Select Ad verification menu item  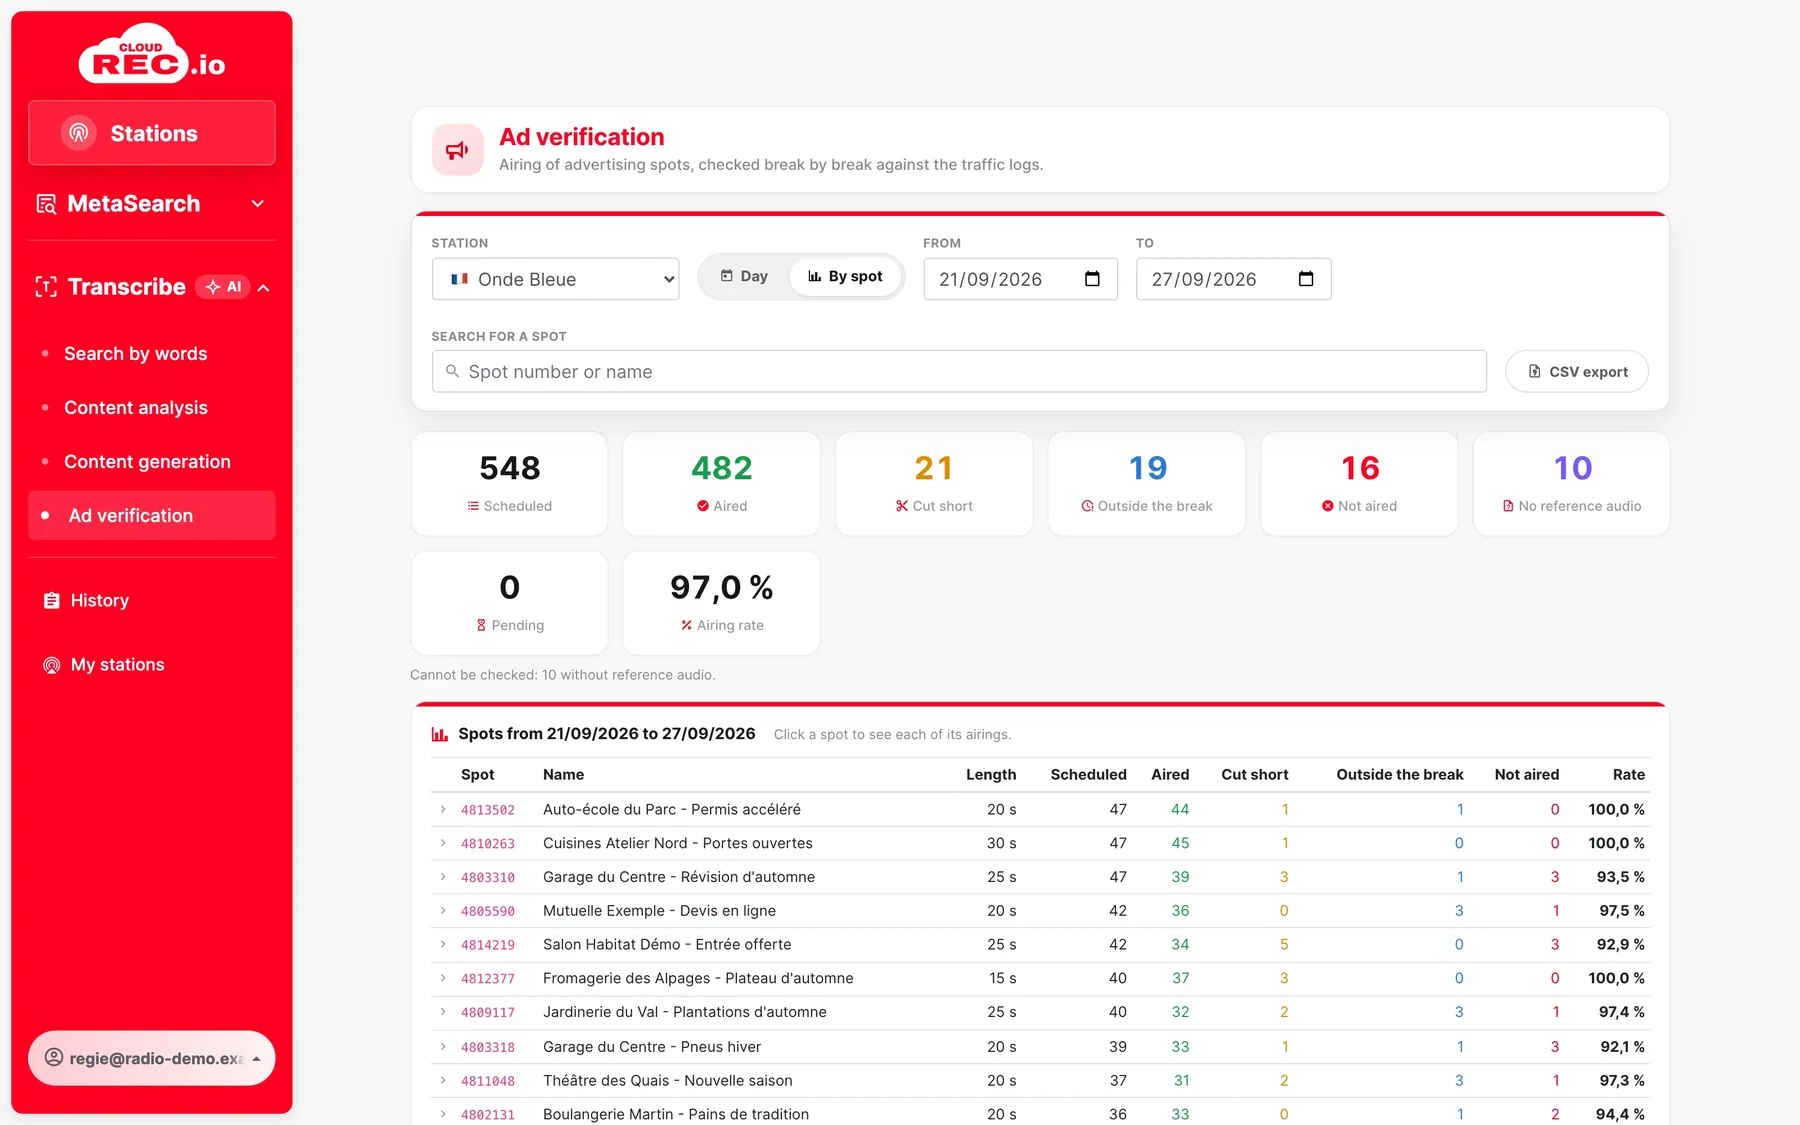pyautogui.click(x=152, y=516)
